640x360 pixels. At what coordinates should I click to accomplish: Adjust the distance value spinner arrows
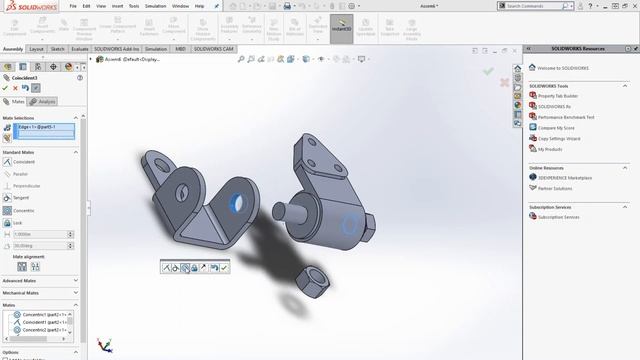coord(70,234)
